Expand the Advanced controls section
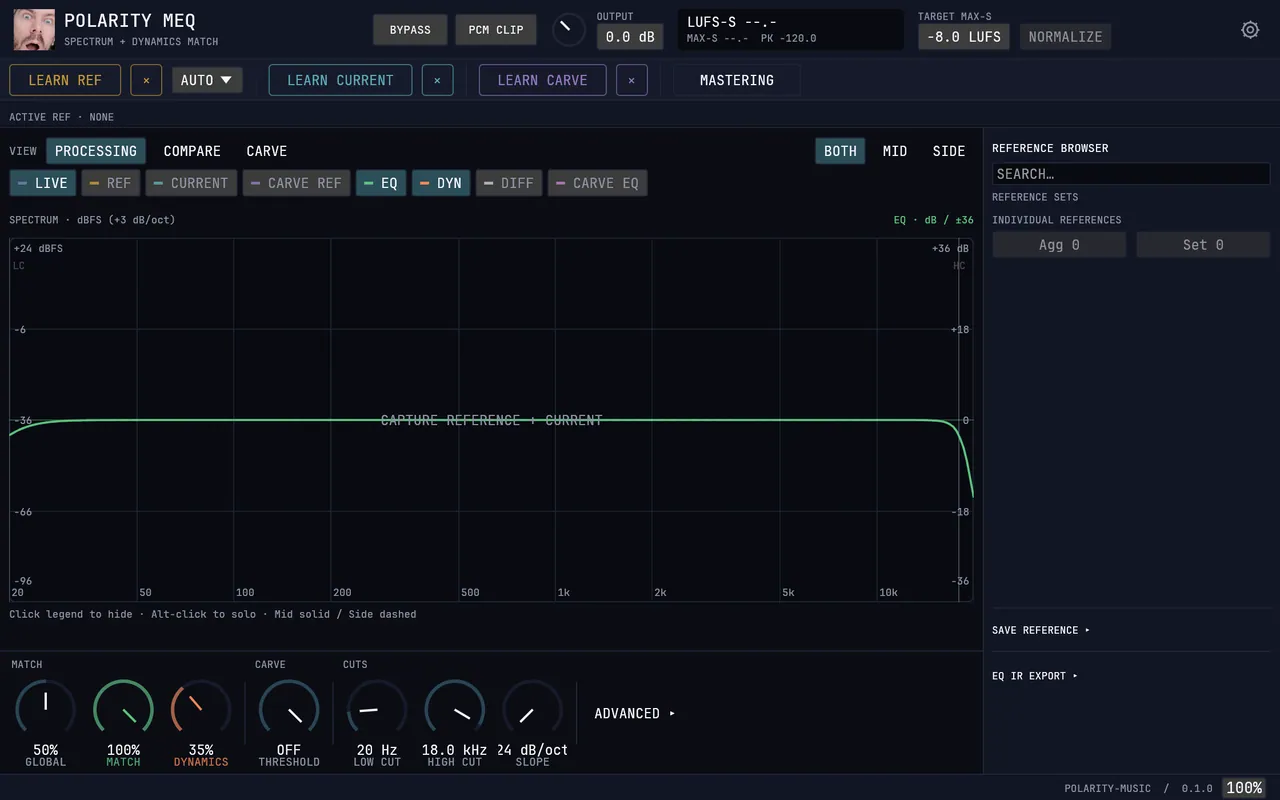Screen dimensions: 1280x800 point(635,714)
